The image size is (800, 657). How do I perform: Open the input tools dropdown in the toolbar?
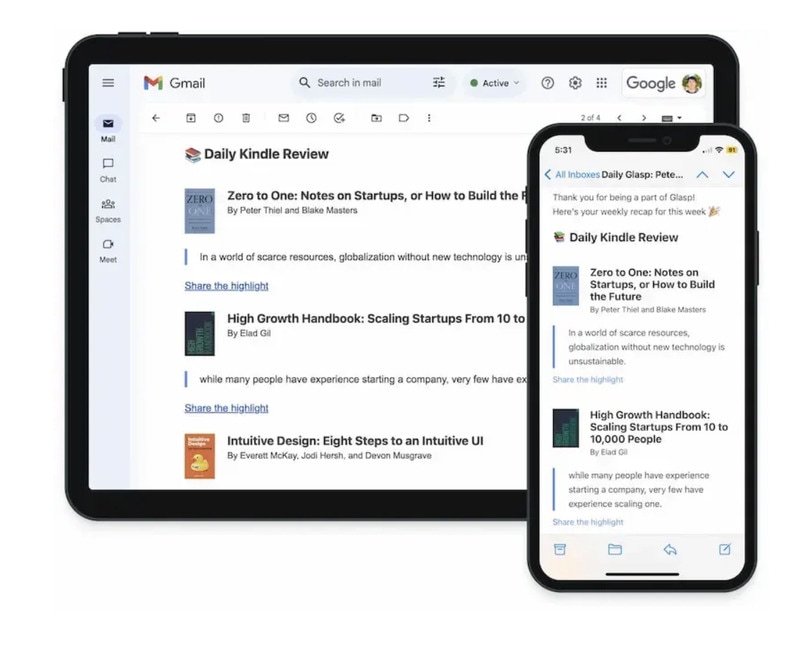pos(672,118)
